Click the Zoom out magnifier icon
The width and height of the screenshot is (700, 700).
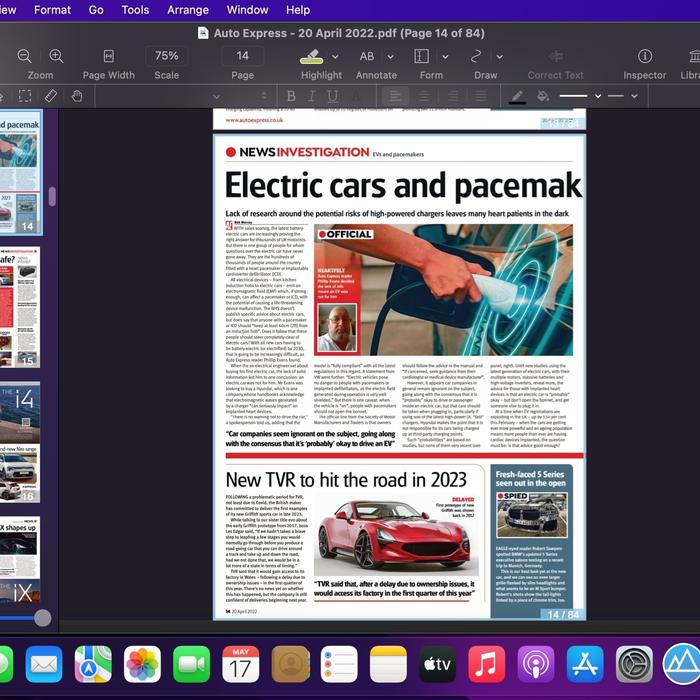[25, 56]
